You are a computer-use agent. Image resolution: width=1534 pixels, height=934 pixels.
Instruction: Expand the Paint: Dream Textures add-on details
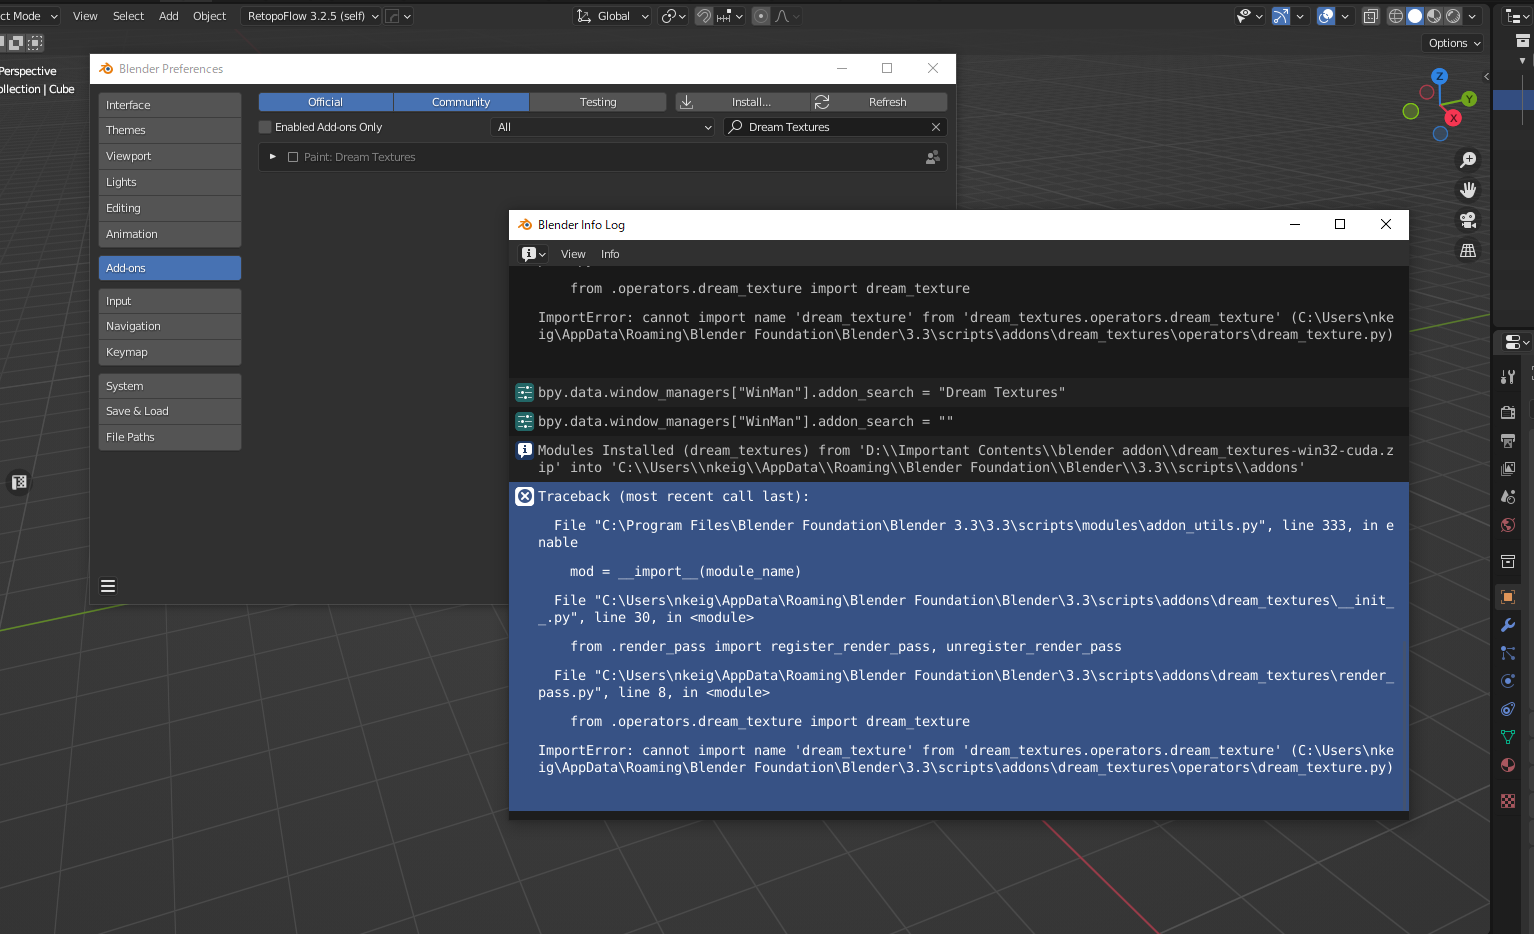click(x=272, y=157)
